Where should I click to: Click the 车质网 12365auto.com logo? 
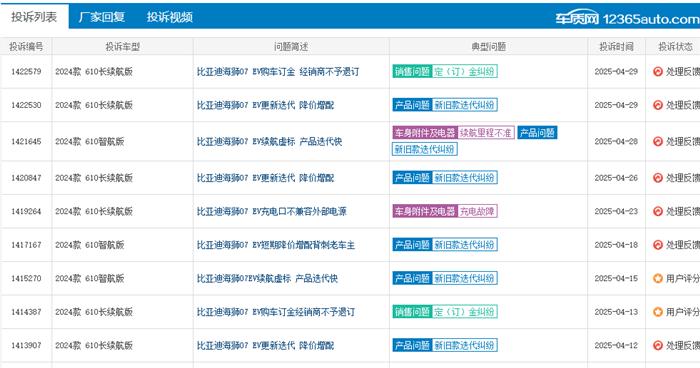click(627, 18)
